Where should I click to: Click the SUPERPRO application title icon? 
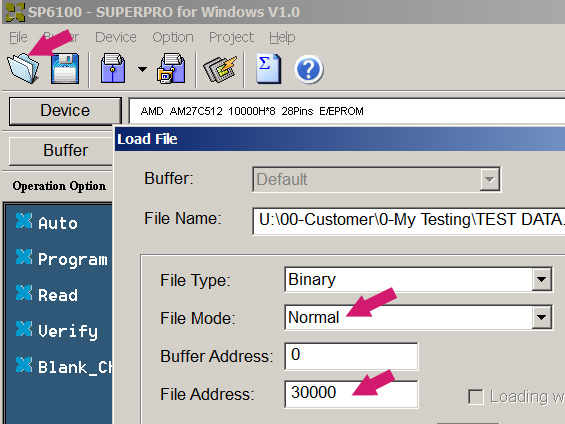15,12
